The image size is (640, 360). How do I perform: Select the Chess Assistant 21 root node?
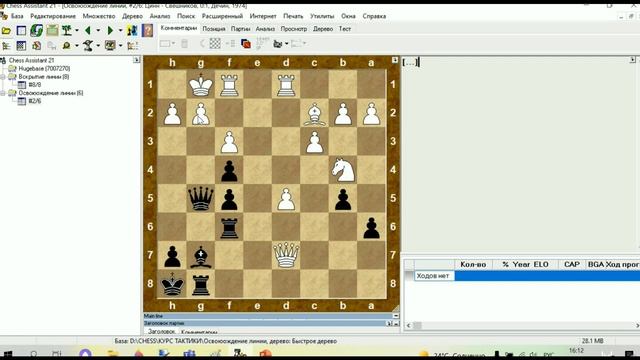click(31, 60)
